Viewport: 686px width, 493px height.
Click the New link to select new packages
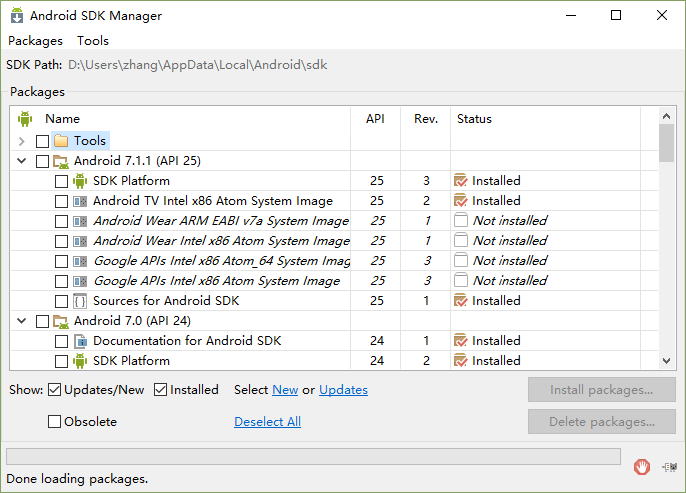pos(285,389)
